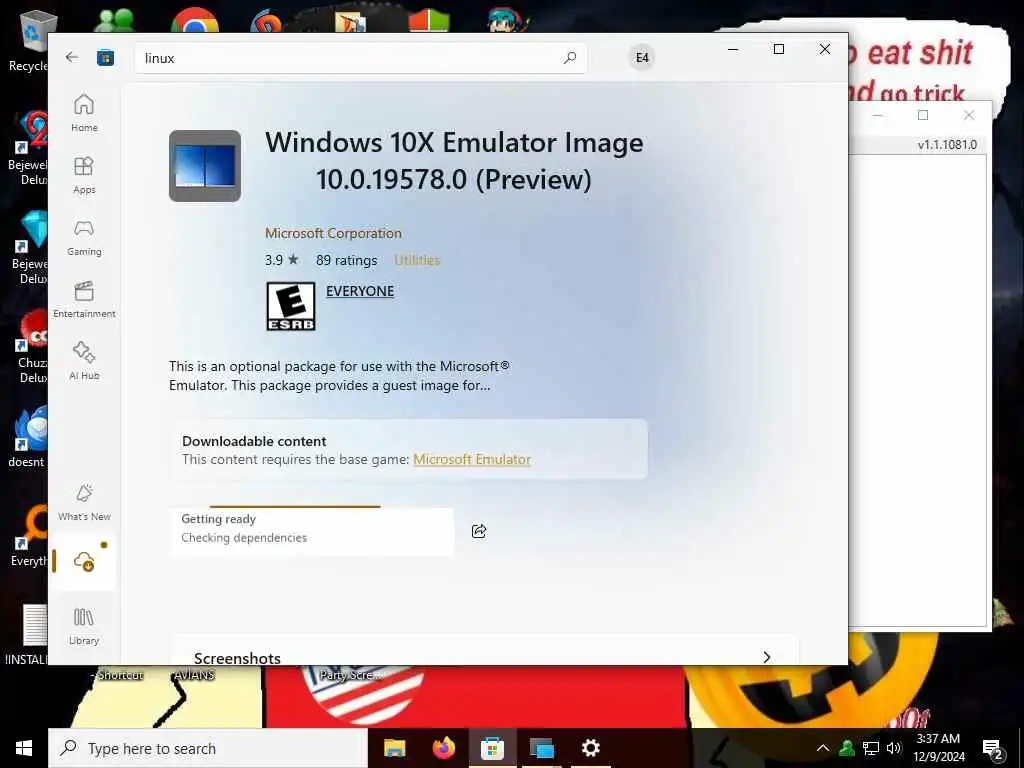Viewport: 1024px width, 768px height.
Task: Open the notification center icon
Action: click(x=993, y=748)
